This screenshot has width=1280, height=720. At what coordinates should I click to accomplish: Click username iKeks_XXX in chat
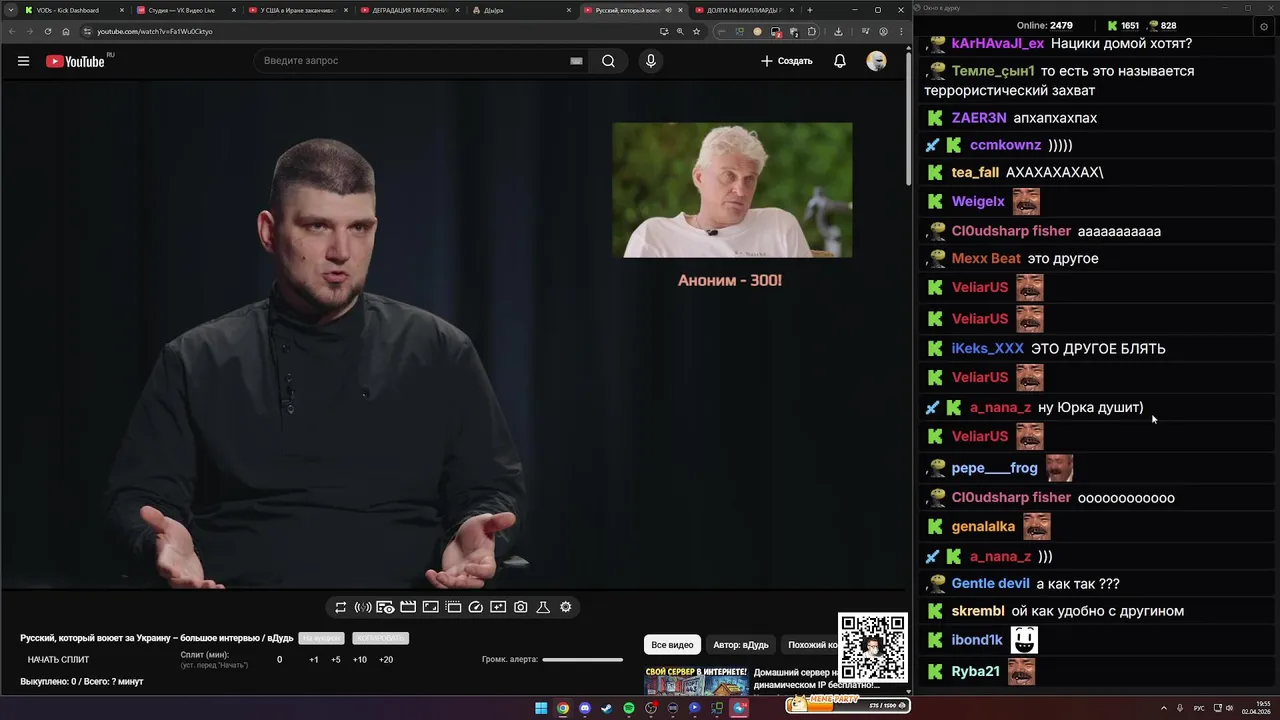[988, 348]
